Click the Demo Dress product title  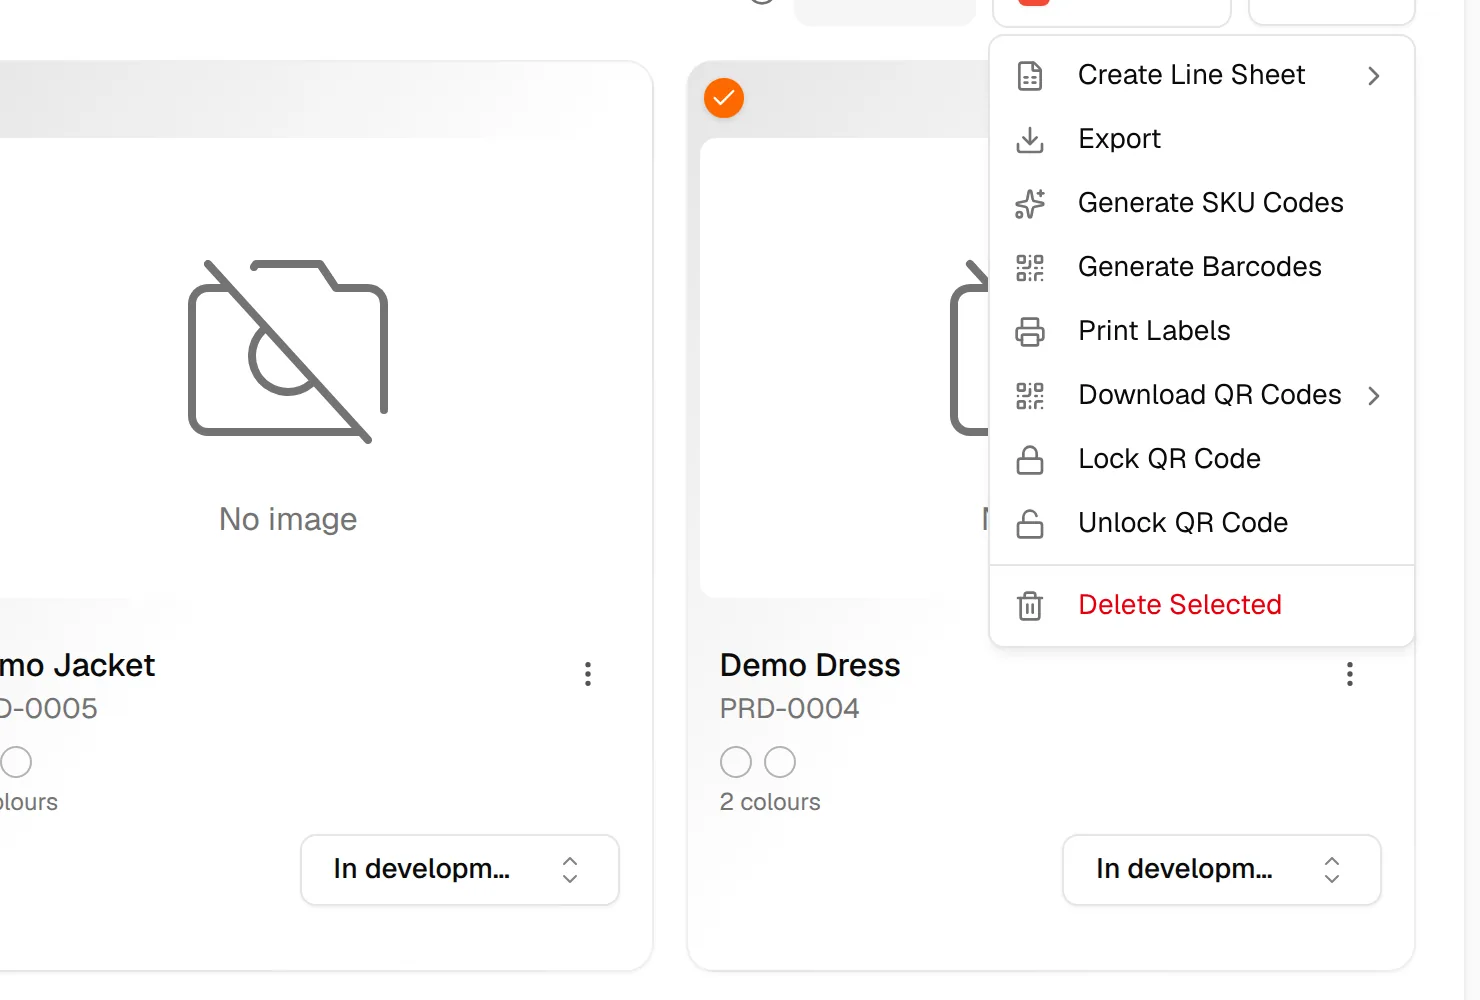(810, 666)
